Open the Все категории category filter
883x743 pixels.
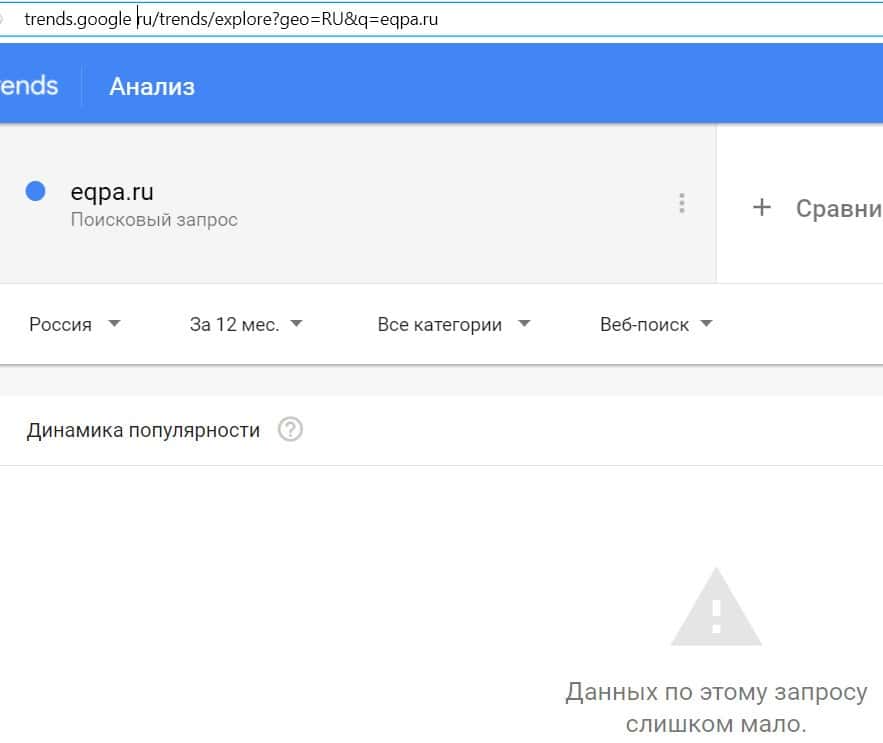pos(440,324)
